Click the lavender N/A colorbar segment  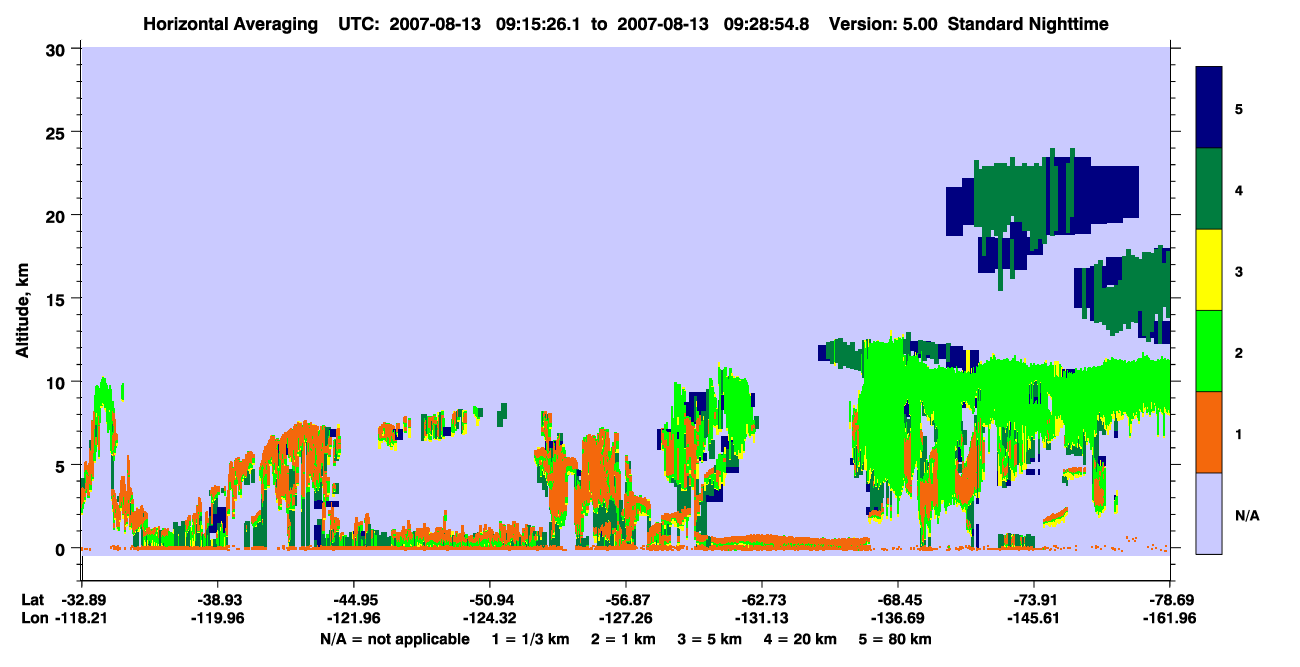[1209, 513]
